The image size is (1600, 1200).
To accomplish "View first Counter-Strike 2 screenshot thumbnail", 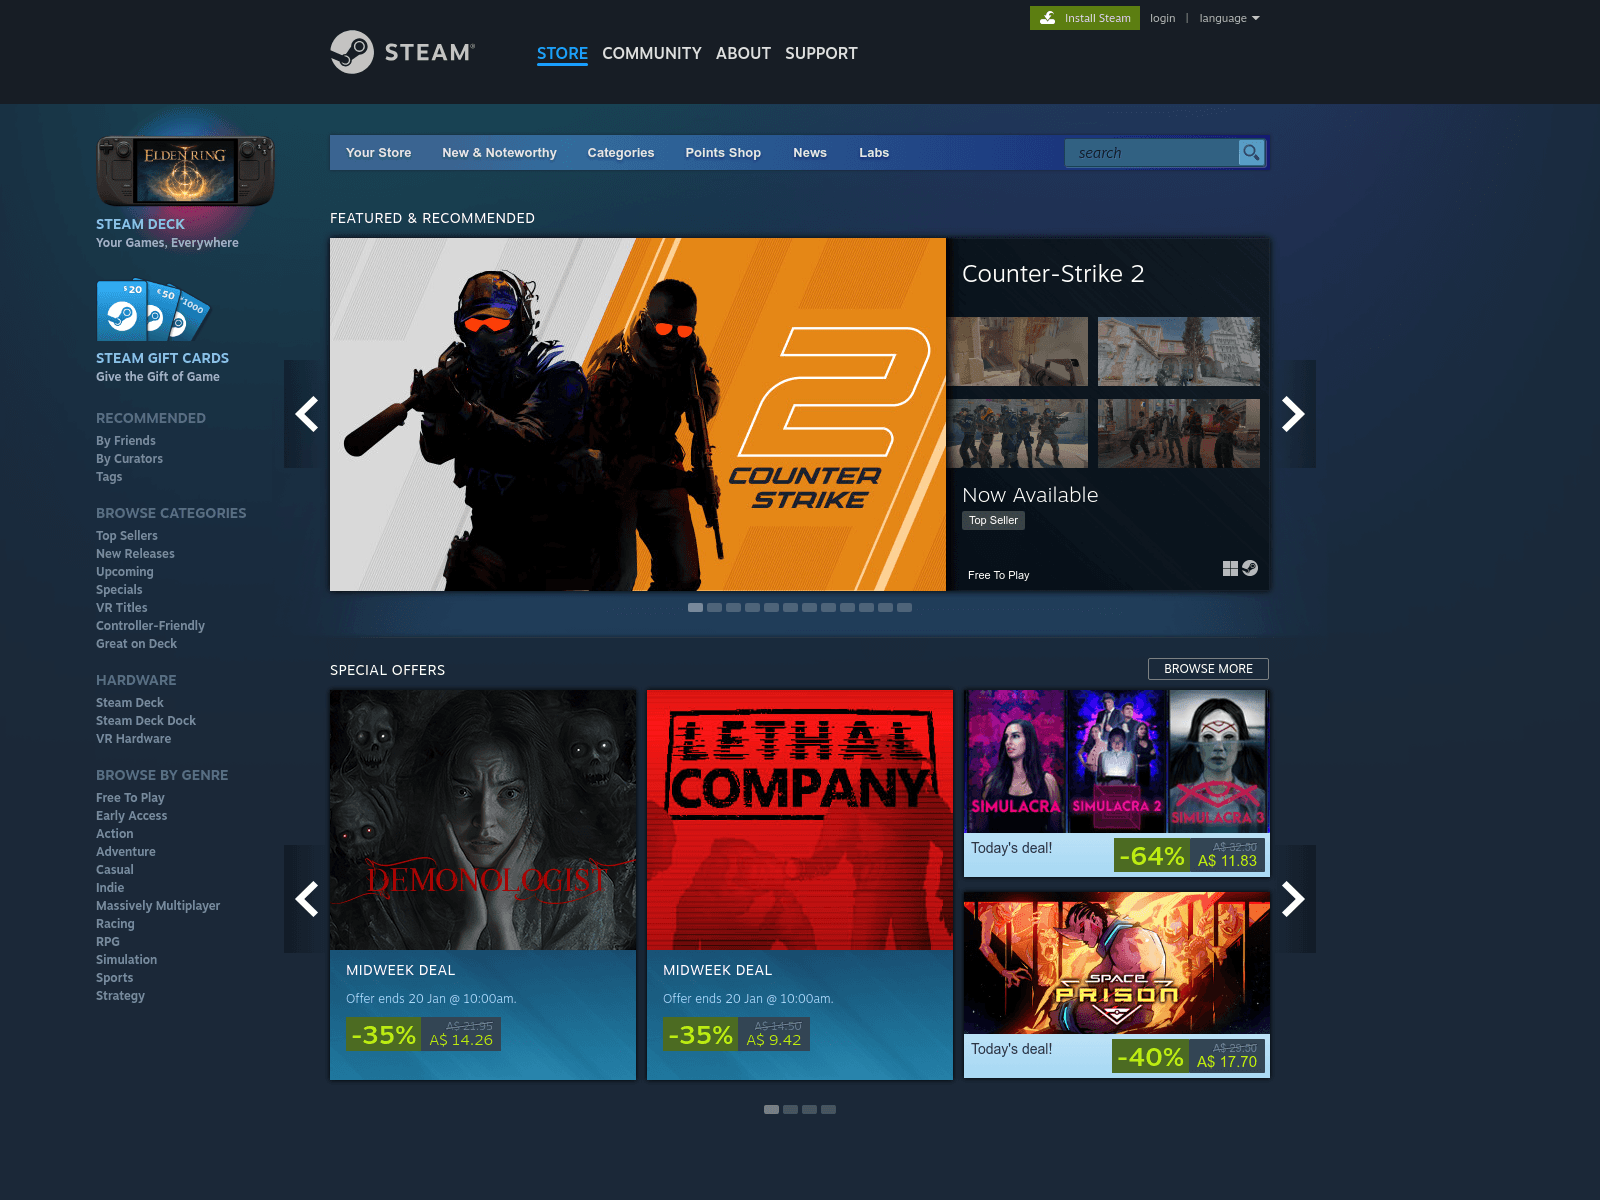I will coord(1017,351).
